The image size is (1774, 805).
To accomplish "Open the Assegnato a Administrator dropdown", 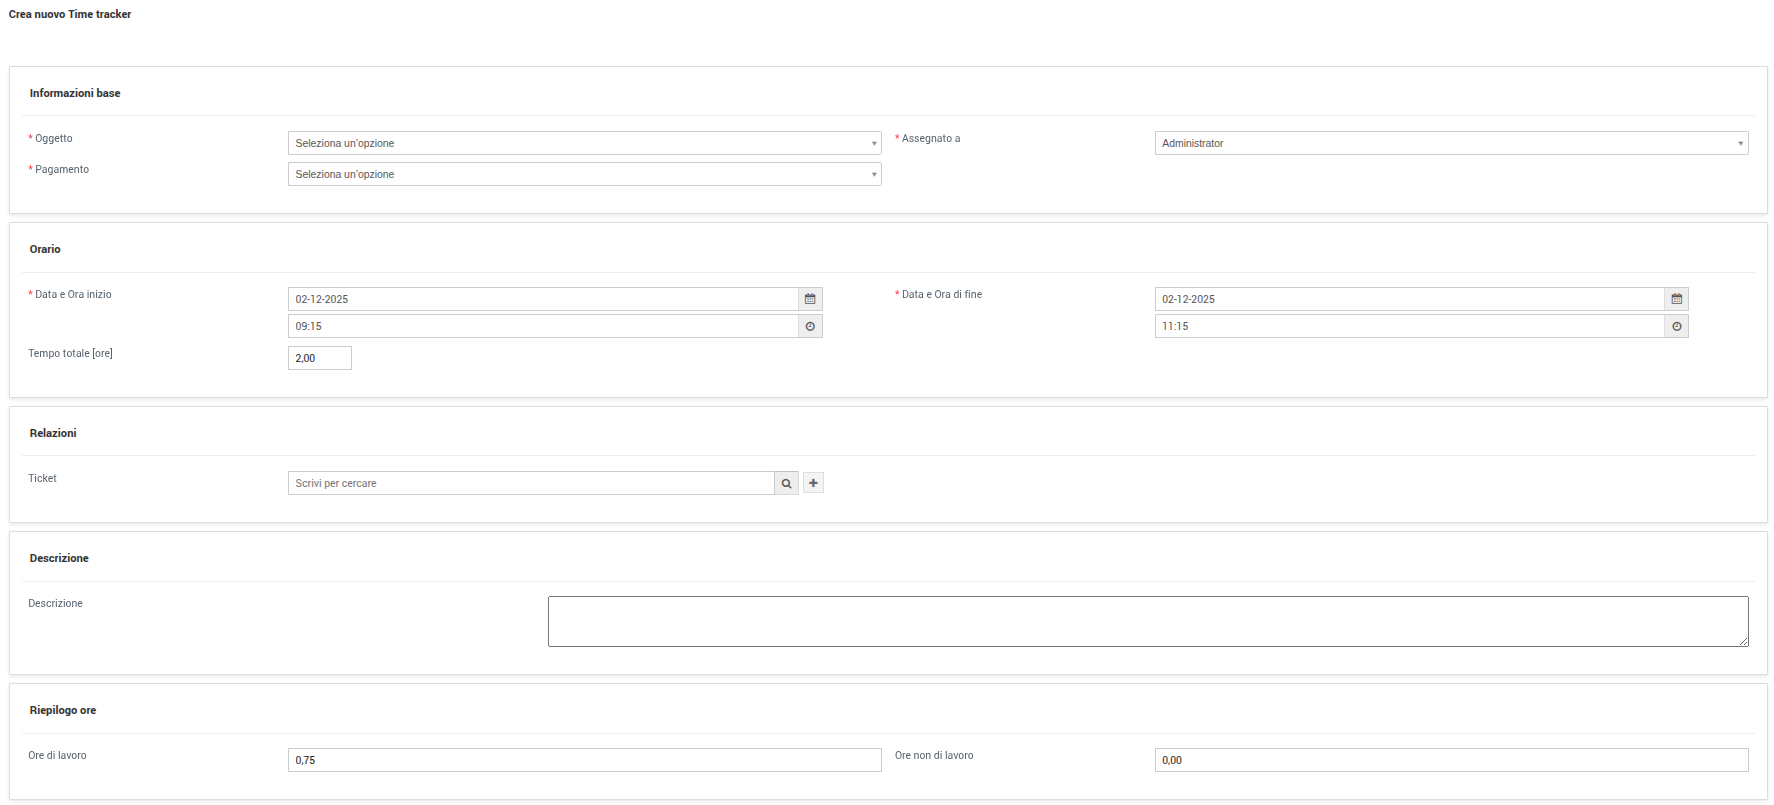I will pos(1450,143).
